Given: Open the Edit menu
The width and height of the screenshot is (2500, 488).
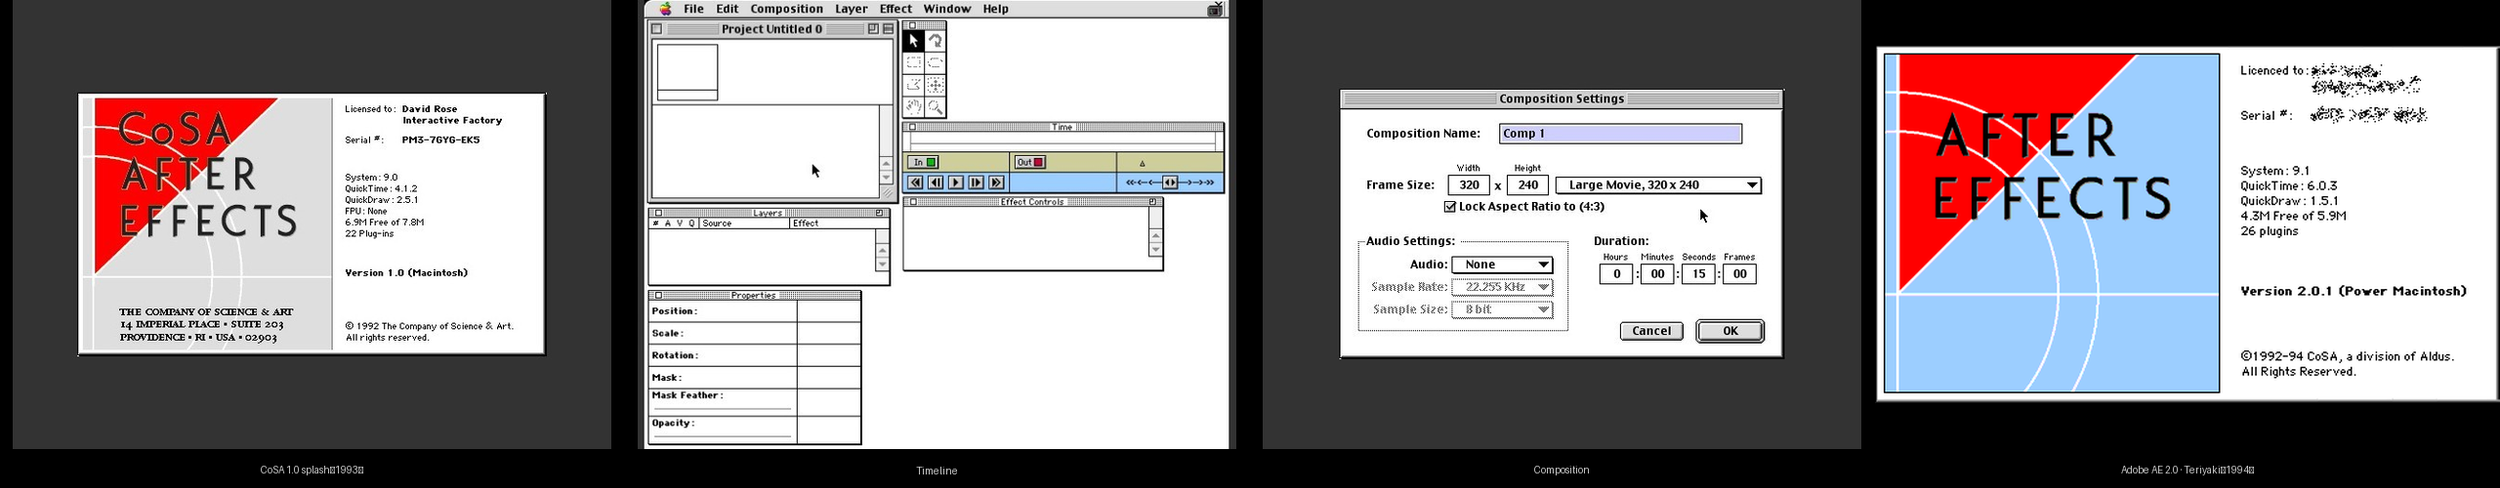Looking at the screenshot, I should [x=727, y=9].
